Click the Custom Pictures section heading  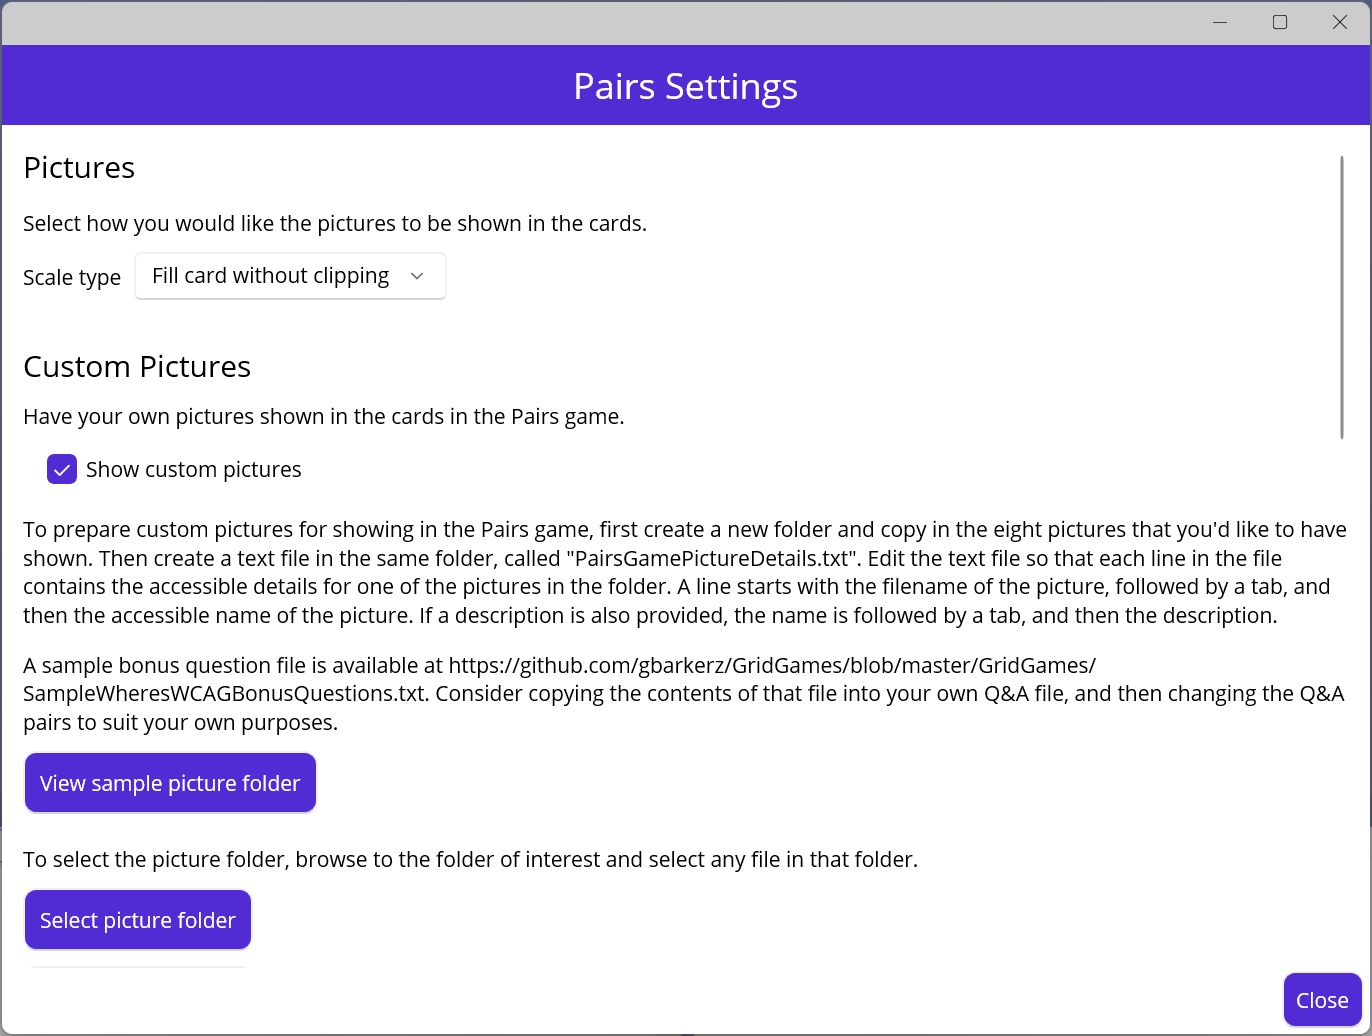click(137, 367)
